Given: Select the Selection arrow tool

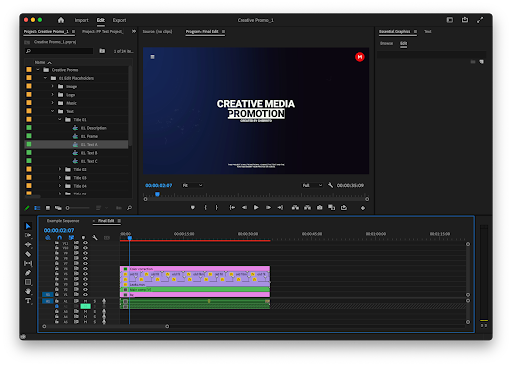Looking at the screenshot, I should 28,226.
